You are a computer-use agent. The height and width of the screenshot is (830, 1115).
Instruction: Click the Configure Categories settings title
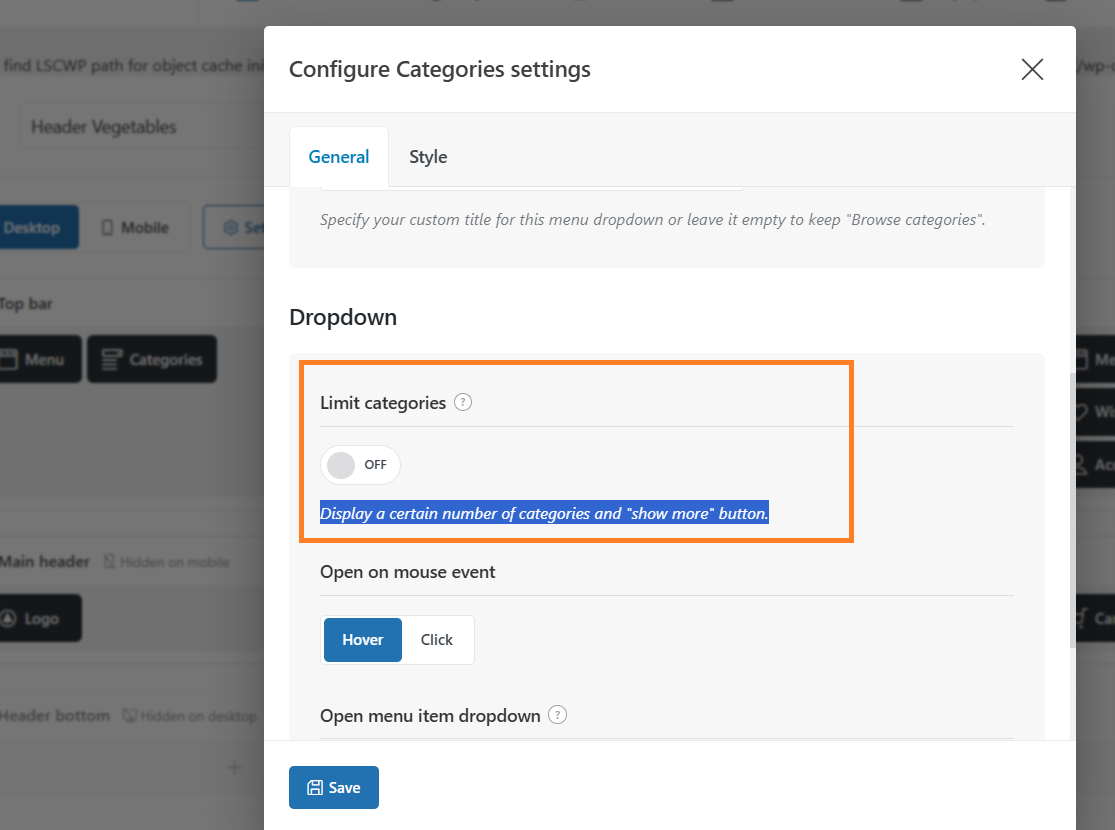click(439, 69)
